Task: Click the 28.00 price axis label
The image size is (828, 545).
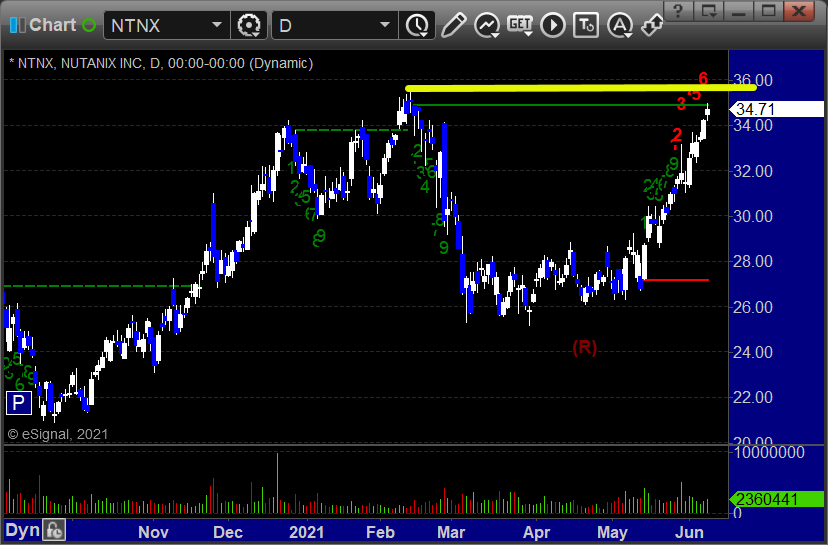Action: 753,261
